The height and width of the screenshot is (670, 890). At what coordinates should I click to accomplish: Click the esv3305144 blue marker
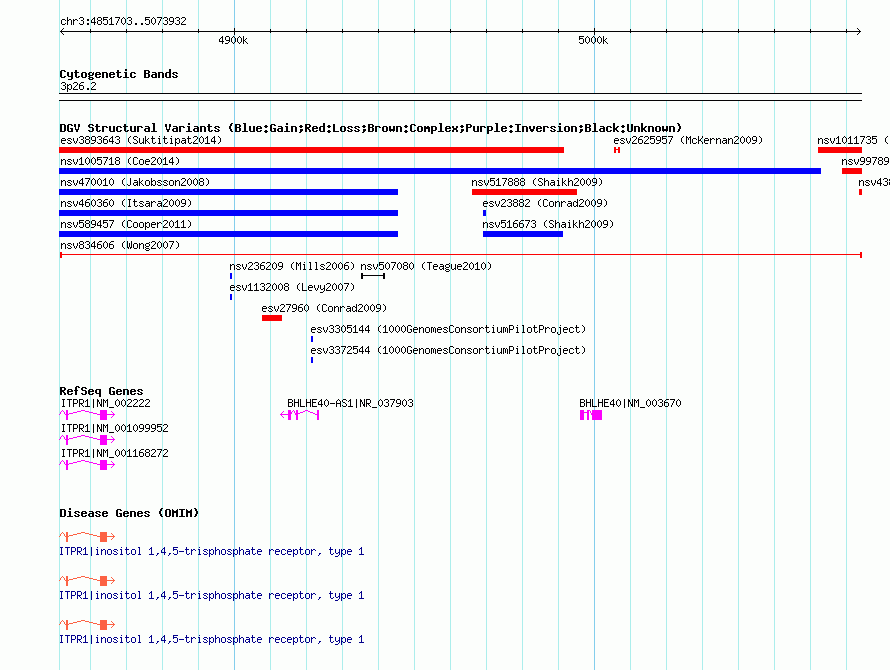(312, 339)
